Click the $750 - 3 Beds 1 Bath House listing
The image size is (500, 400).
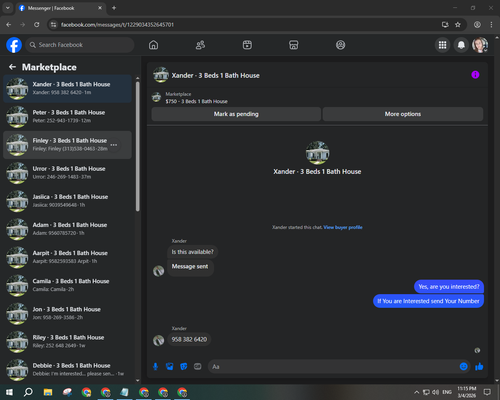click(x=197, y=101)
